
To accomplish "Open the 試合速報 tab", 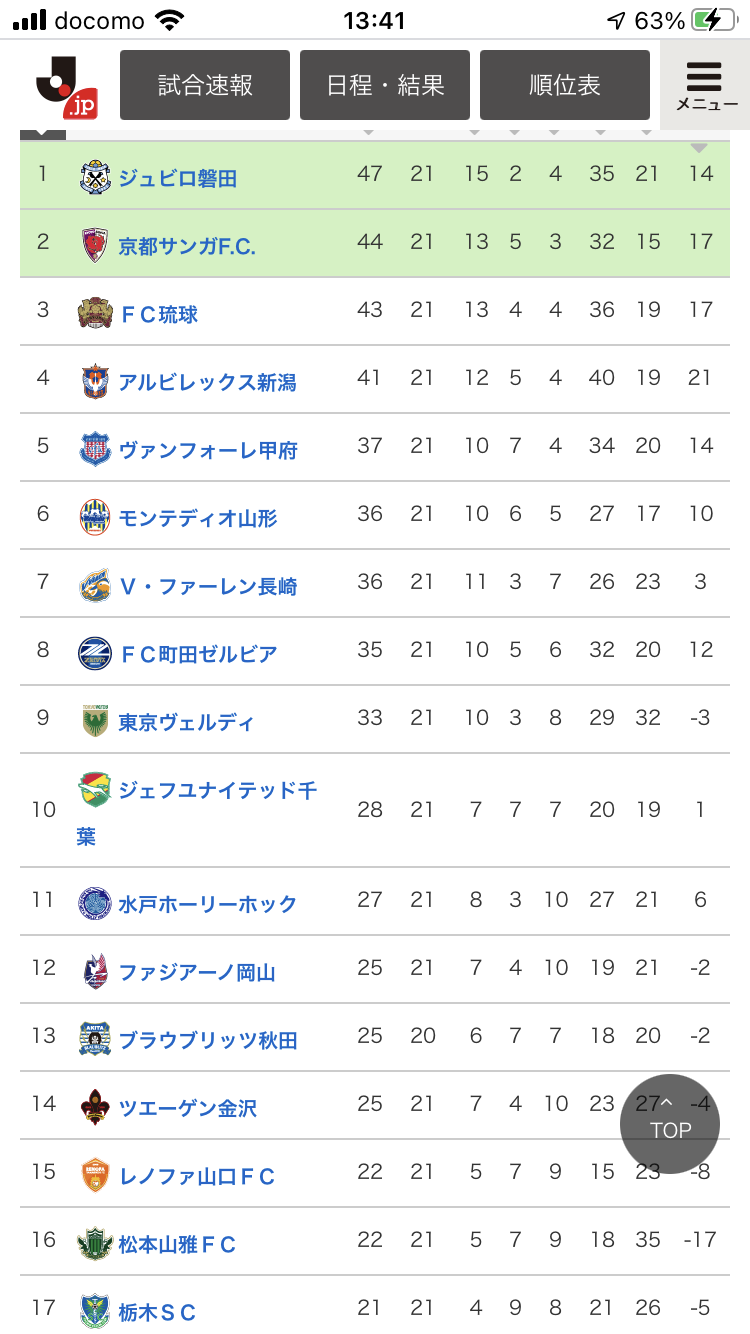I will (x=205, y=86).
